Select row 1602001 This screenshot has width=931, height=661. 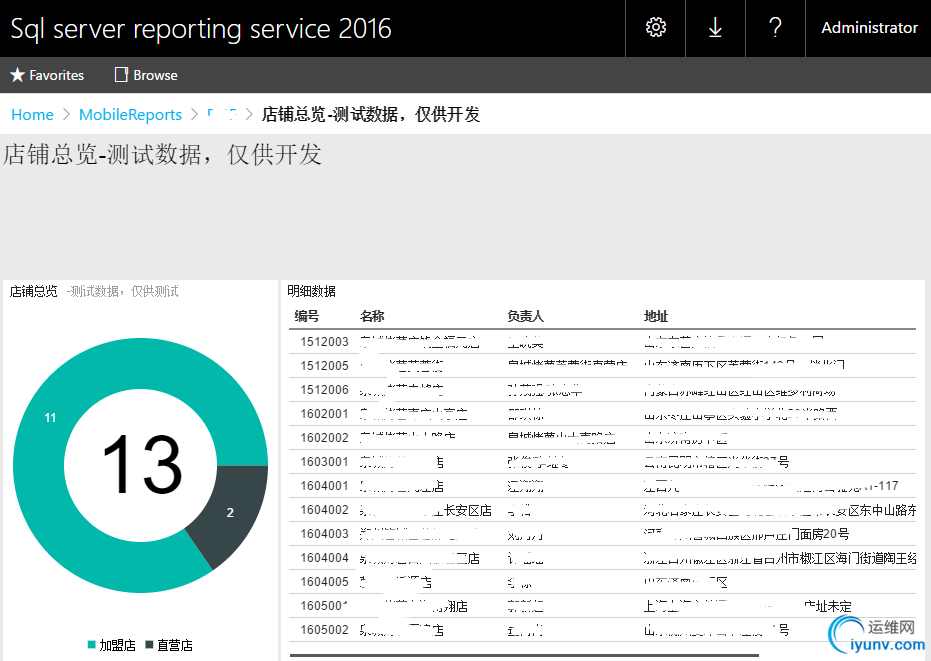[602, 413]
